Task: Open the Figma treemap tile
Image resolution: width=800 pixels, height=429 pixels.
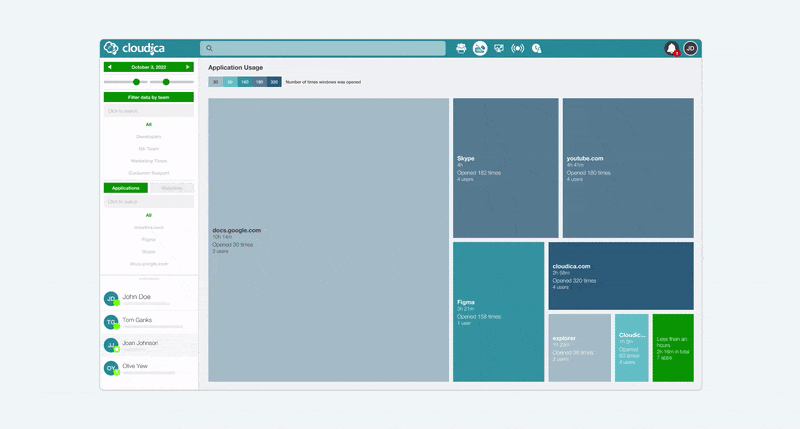Action: pos(498,312)
